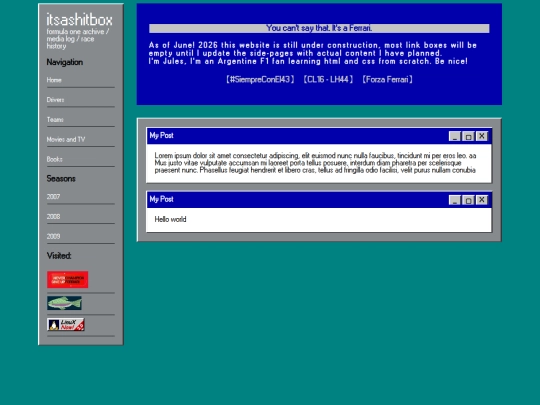Click the Hello world post text
The width and height of the screenshot is (540, 405).
click(170, 219)
